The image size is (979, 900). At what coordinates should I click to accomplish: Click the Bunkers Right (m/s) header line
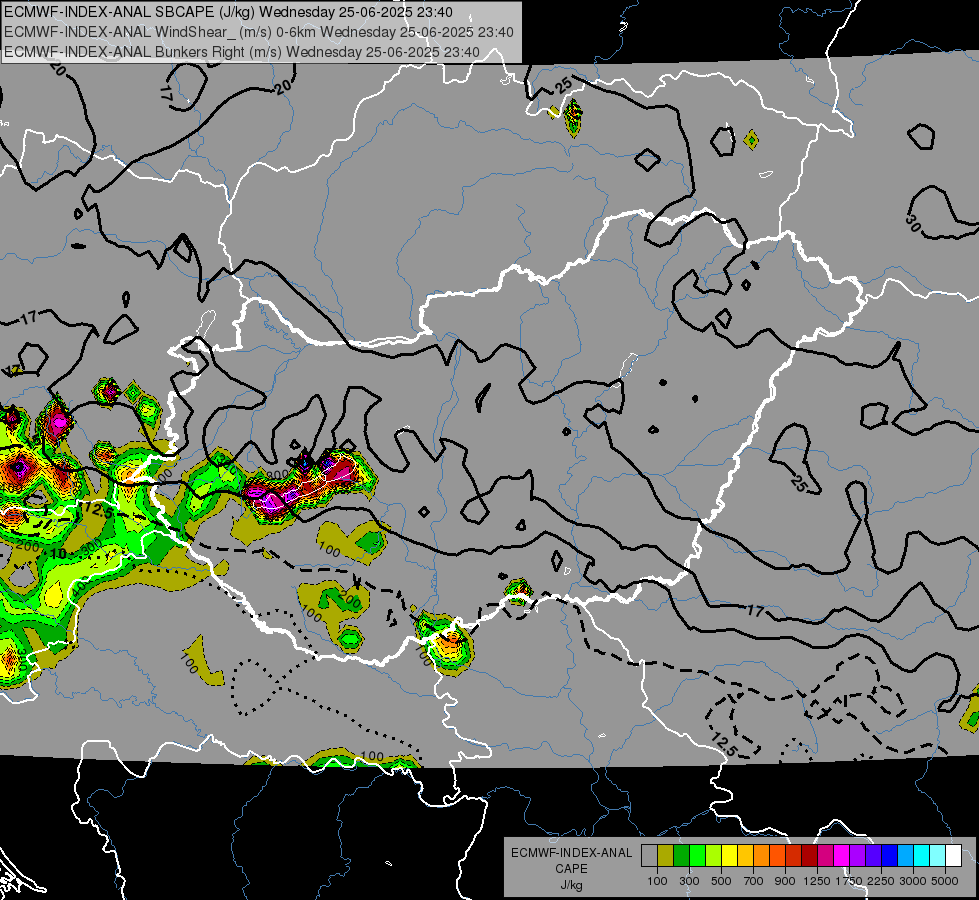point(242,52)
